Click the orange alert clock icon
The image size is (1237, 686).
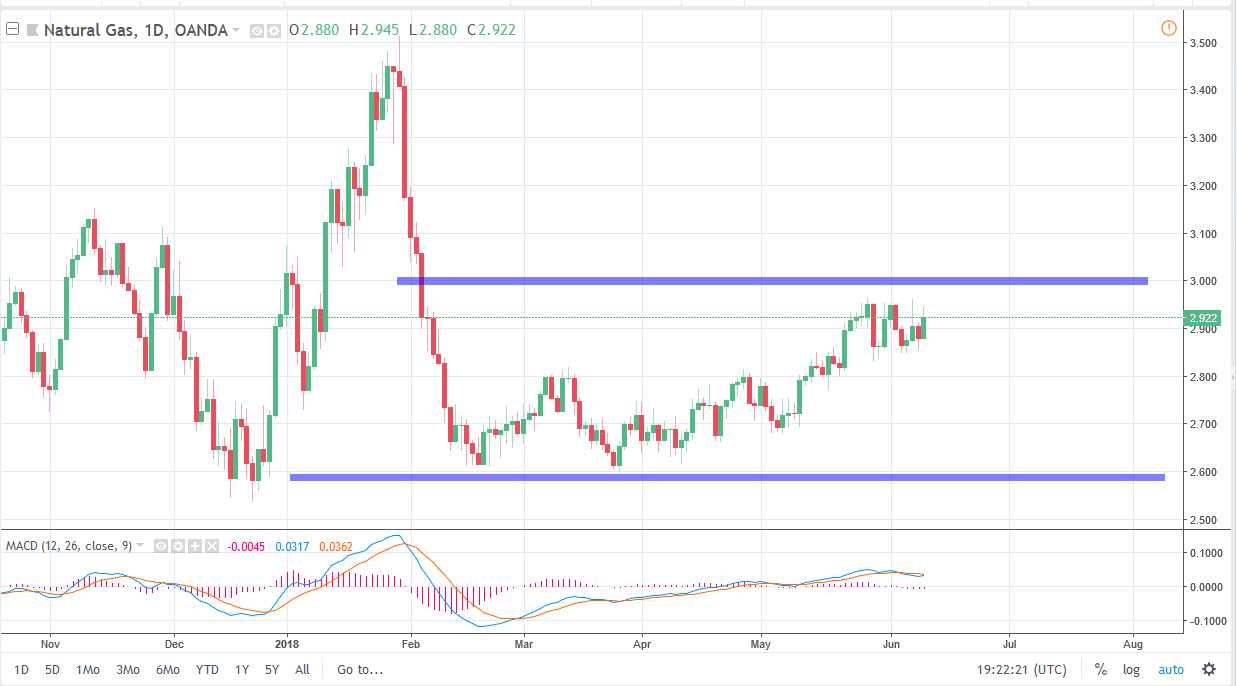click(1169, 28)
